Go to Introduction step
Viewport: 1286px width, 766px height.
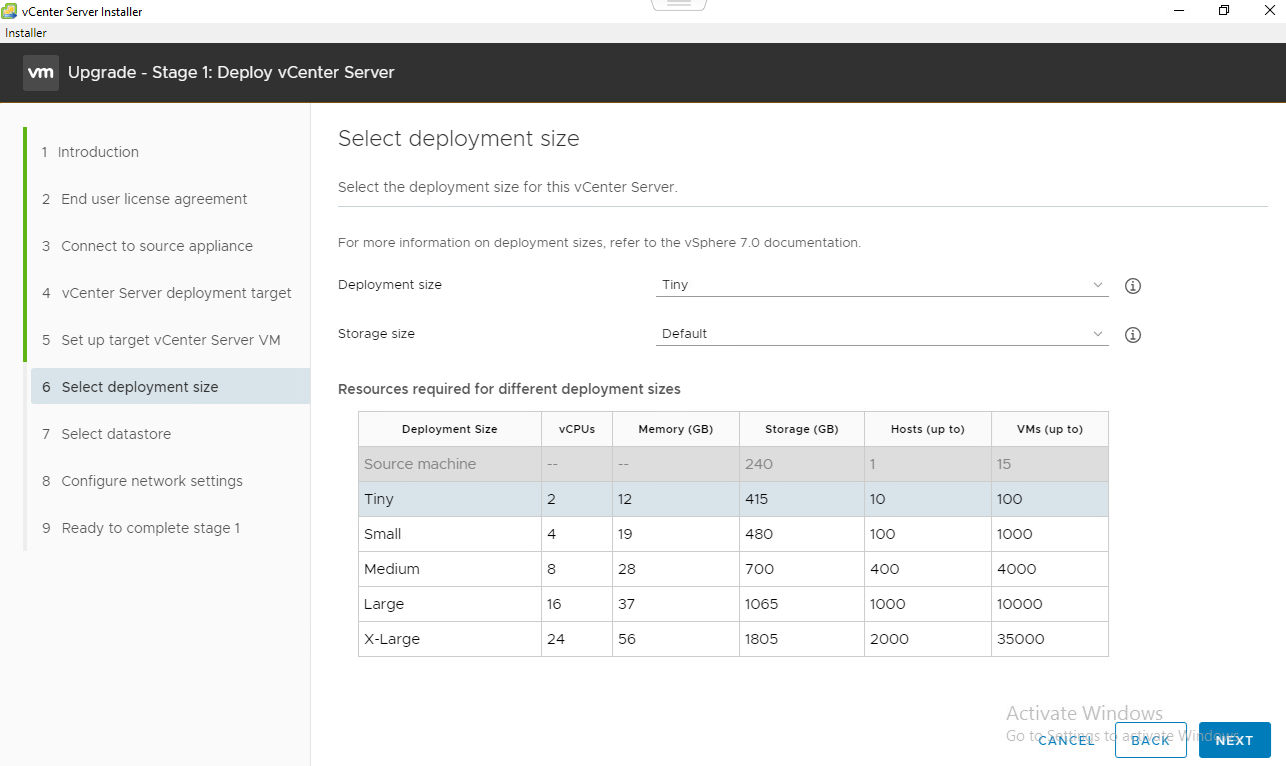[98, 152]
